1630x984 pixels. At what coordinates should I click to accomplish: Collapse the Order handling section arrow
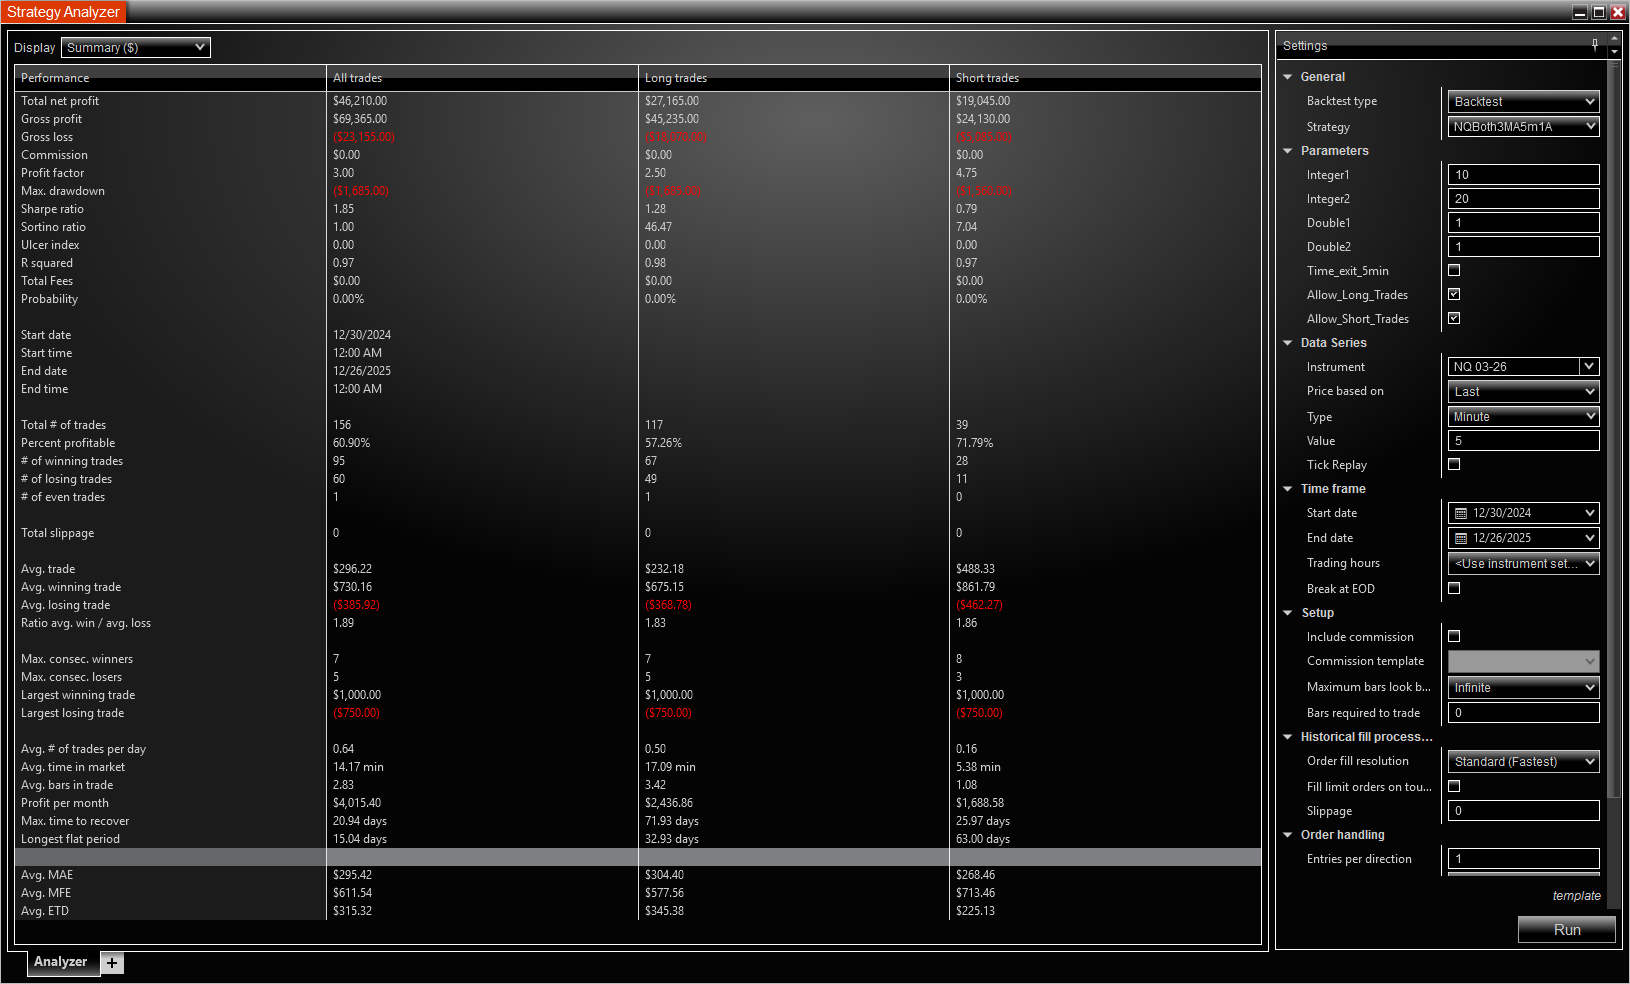(1288, 835)
